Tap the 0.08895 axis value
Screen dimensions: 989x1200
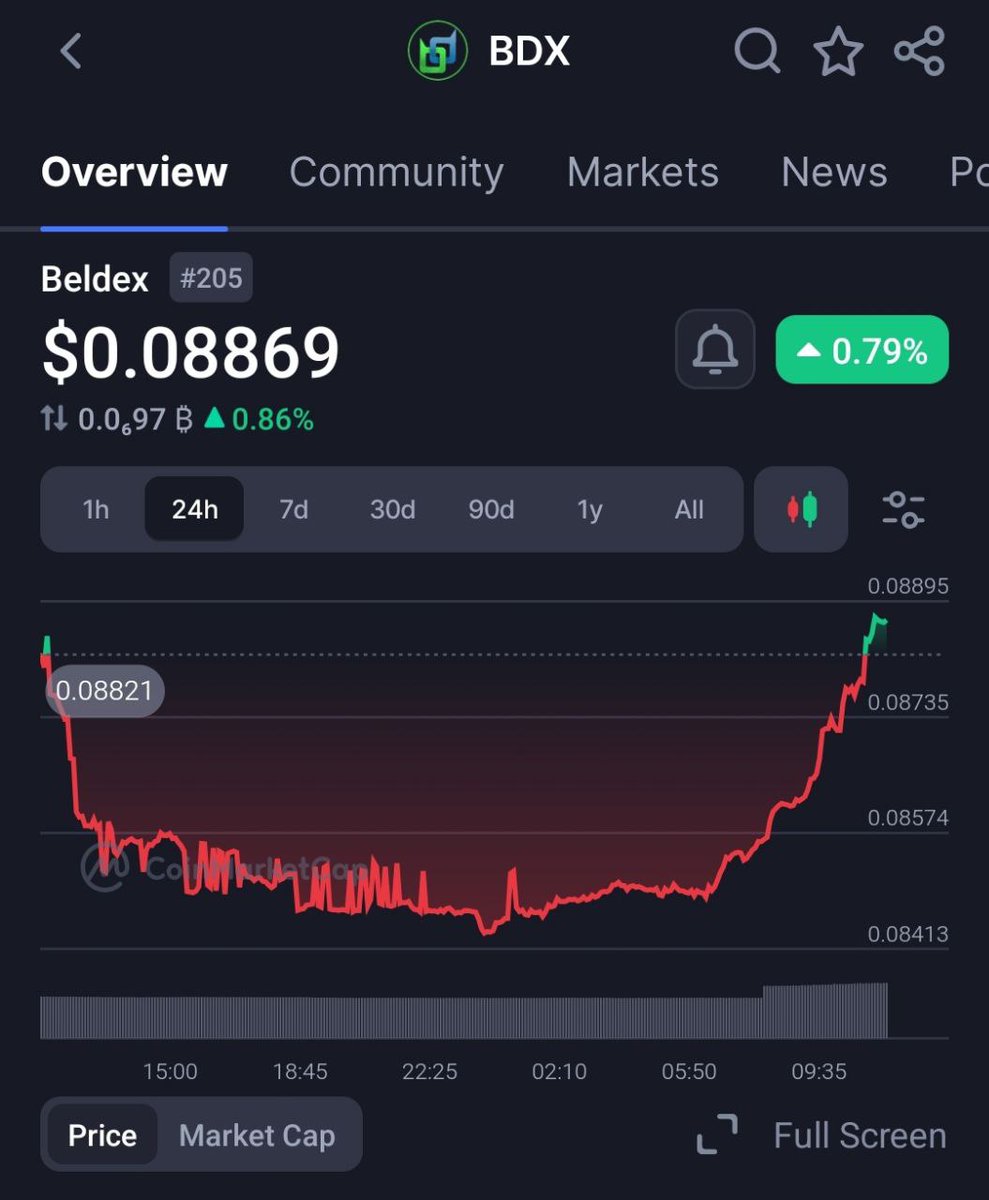pos(908,586)
